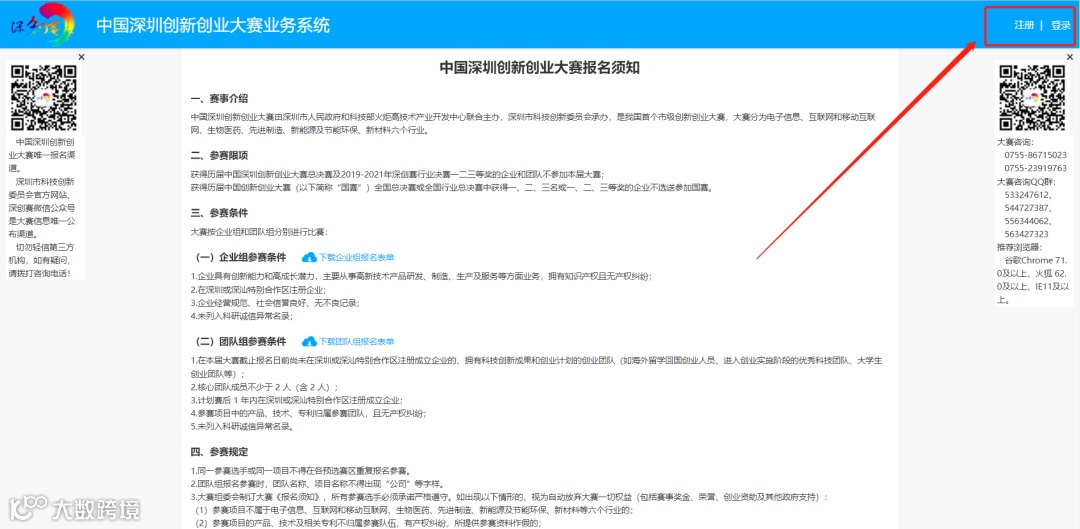1080x529 pixels.
Task: Click header title 中国深圳创新创业大赛业务系统
Action: [213, 25]
